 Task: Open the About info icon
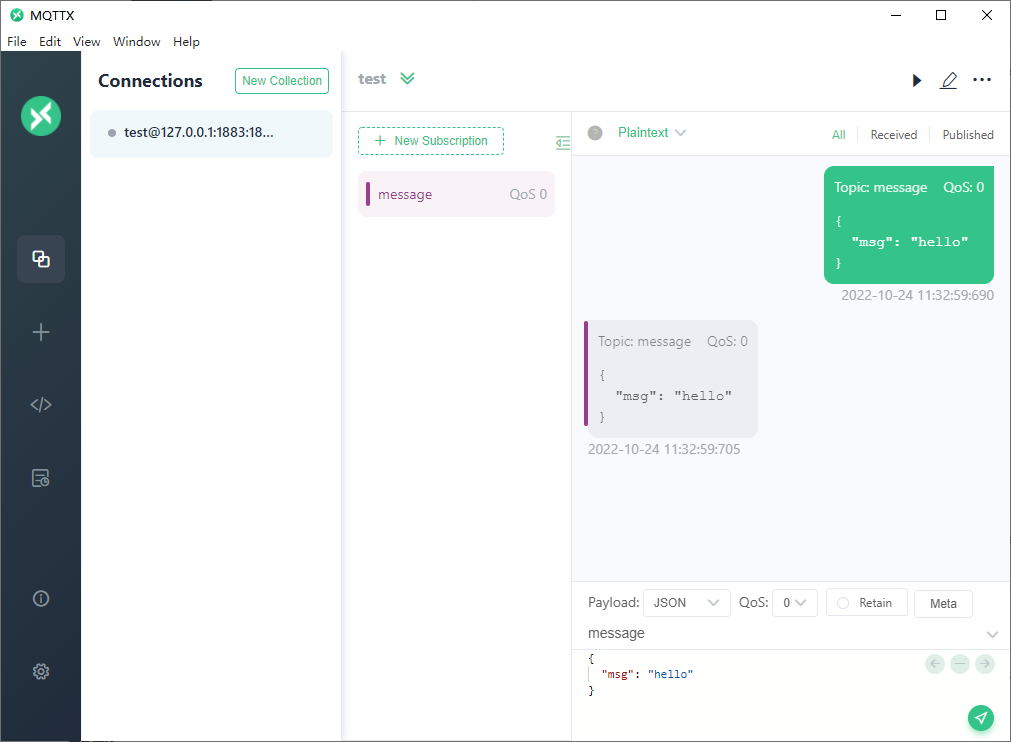pos(41,598)
